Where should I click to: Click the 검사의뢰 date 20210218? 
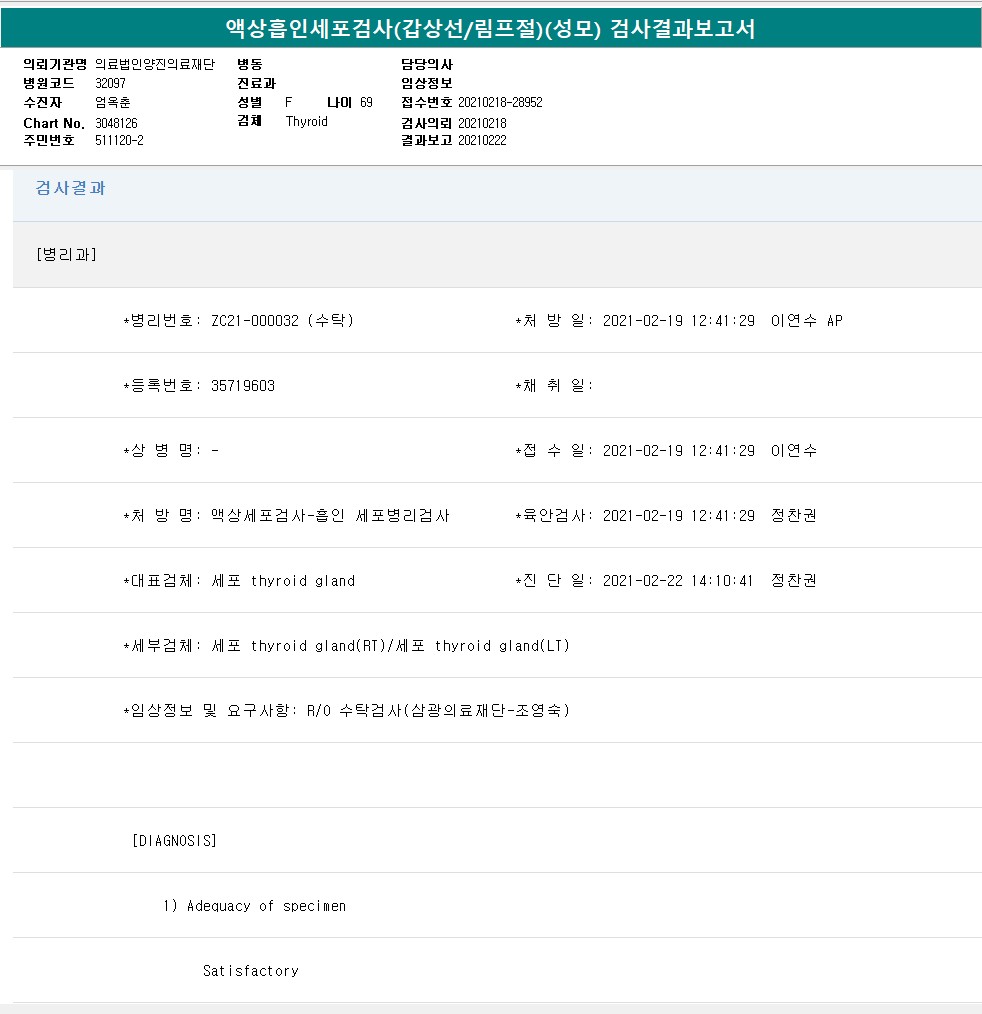click(482, 123)
